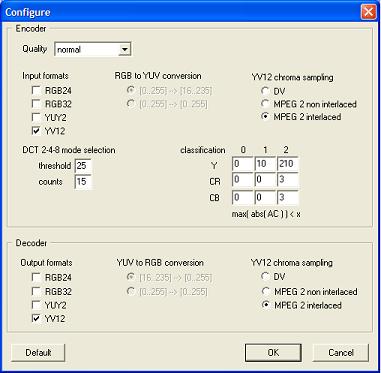
Task: Choose MPEG 2 non interlaced in Encoder
Action: (265, 104)
